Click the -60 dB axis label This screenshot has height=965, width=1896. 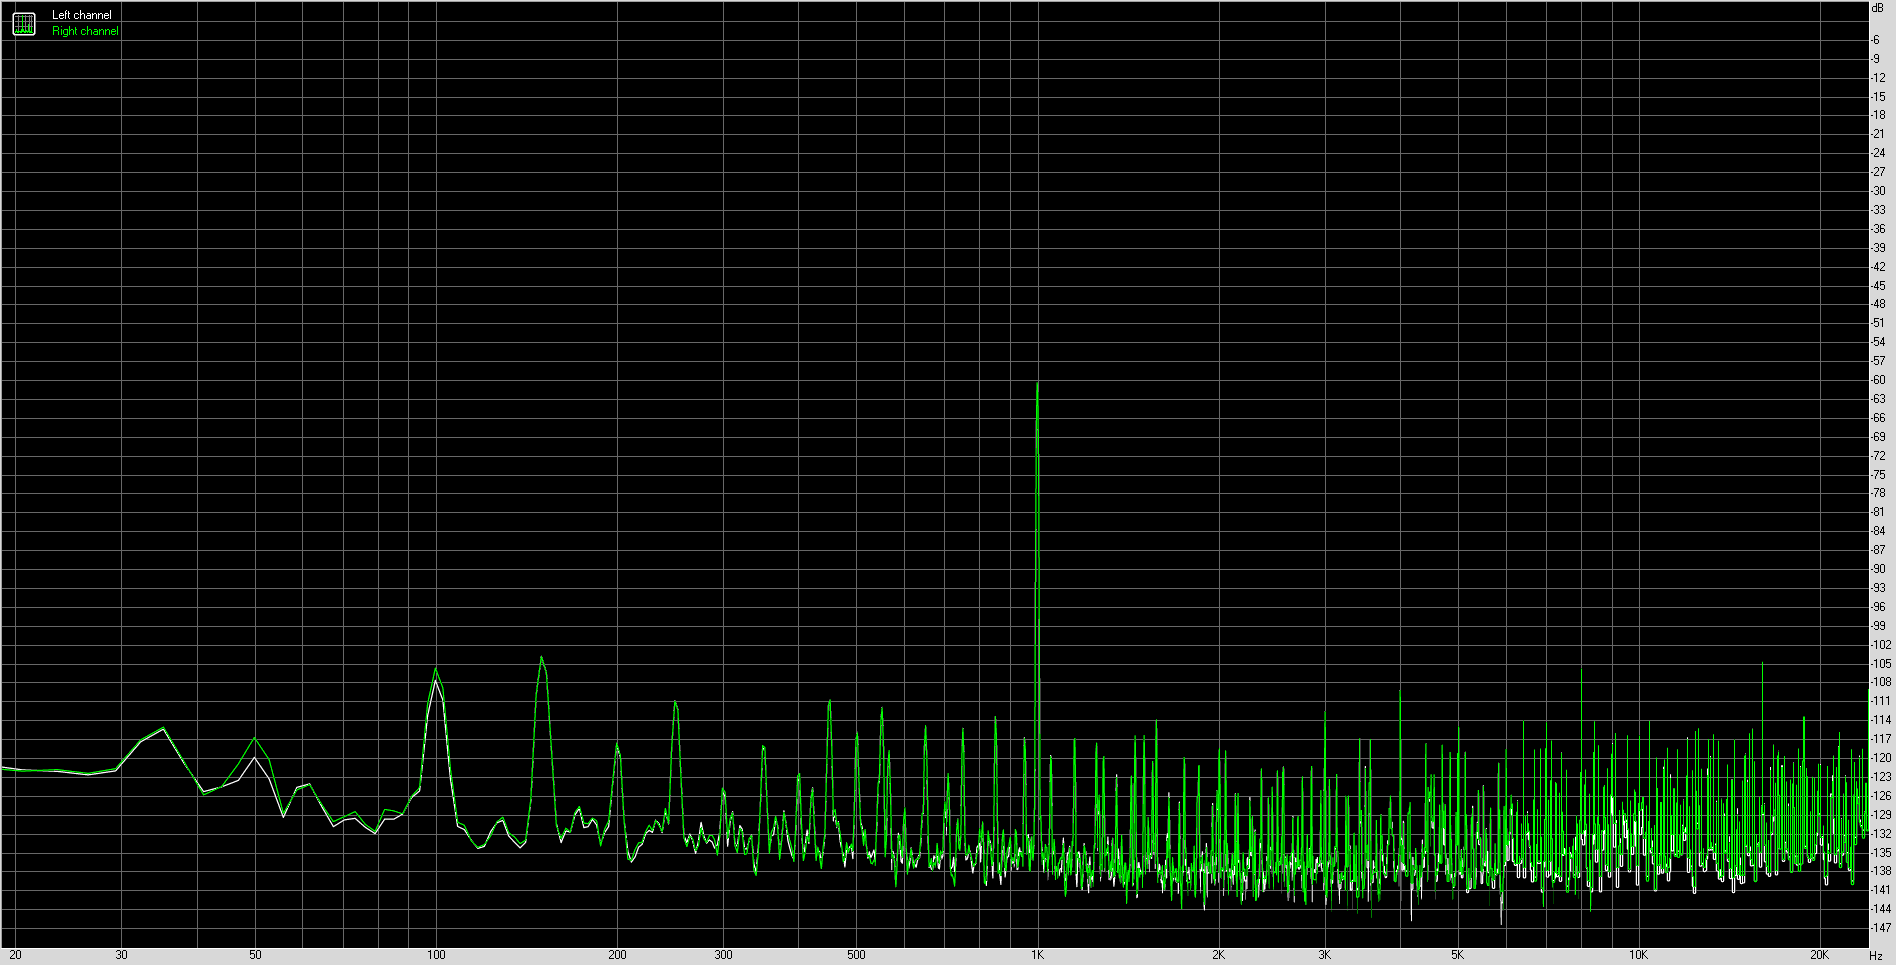point(1878,380)
